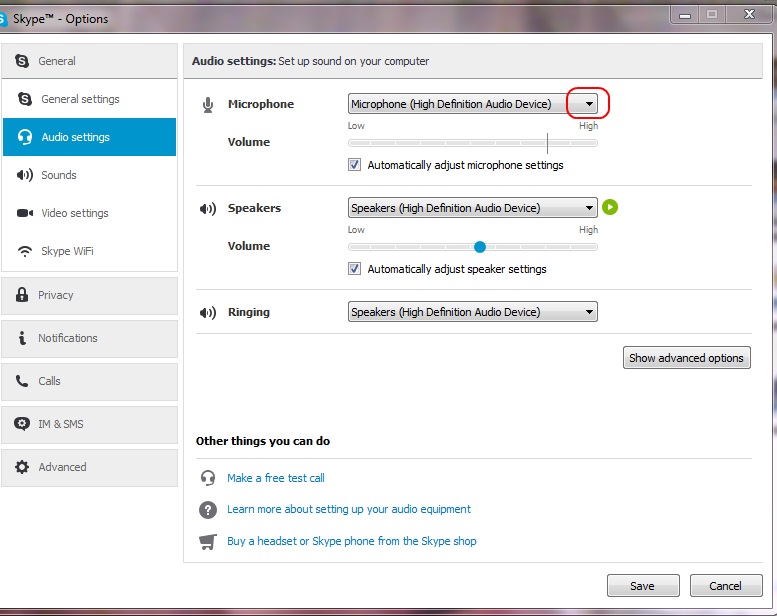Save the audio settings
777x616 pixels.
pyautogui.click(x=643, y=586)
